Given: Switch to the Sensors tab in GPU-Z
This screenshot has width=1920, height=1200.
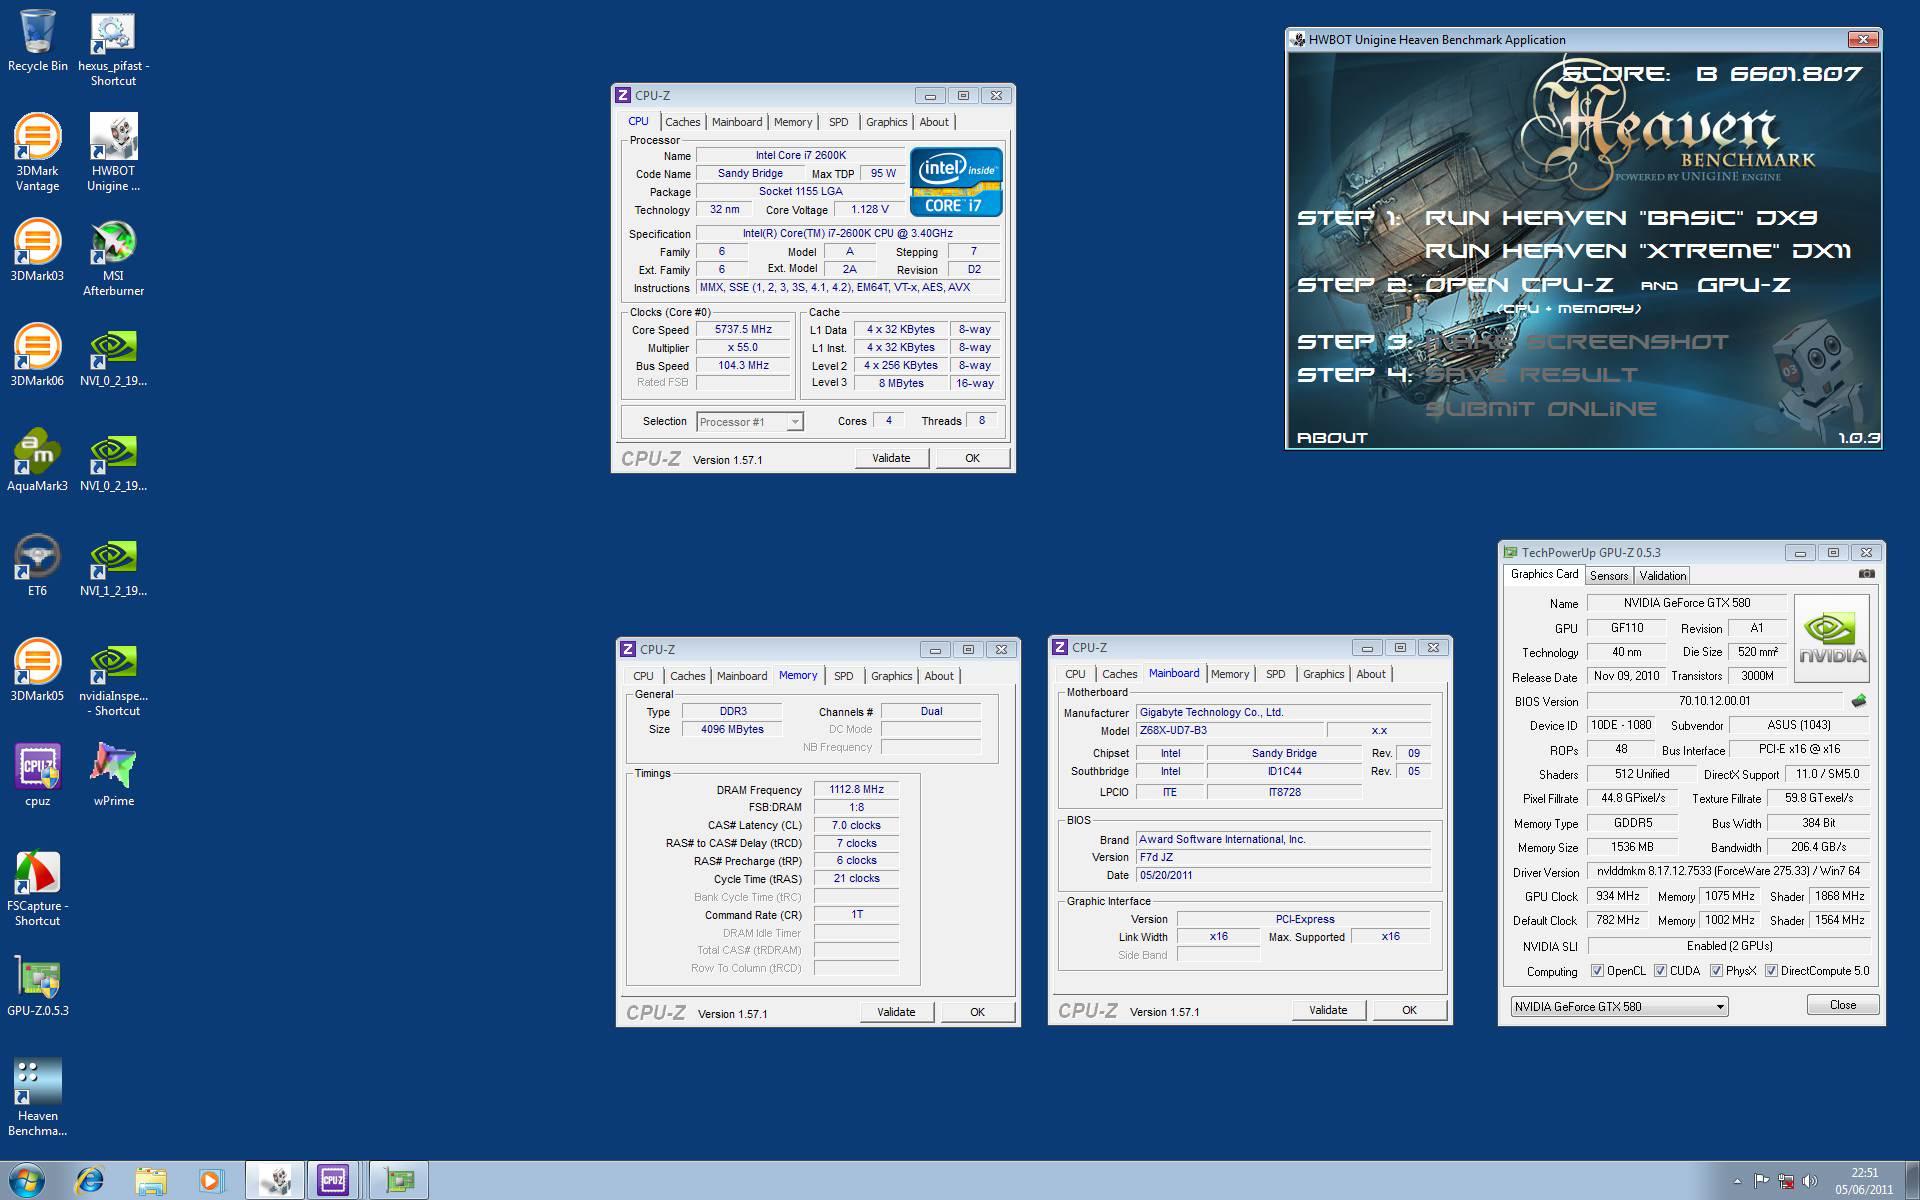Looking at the screenshot, I should click(1609, 576).
